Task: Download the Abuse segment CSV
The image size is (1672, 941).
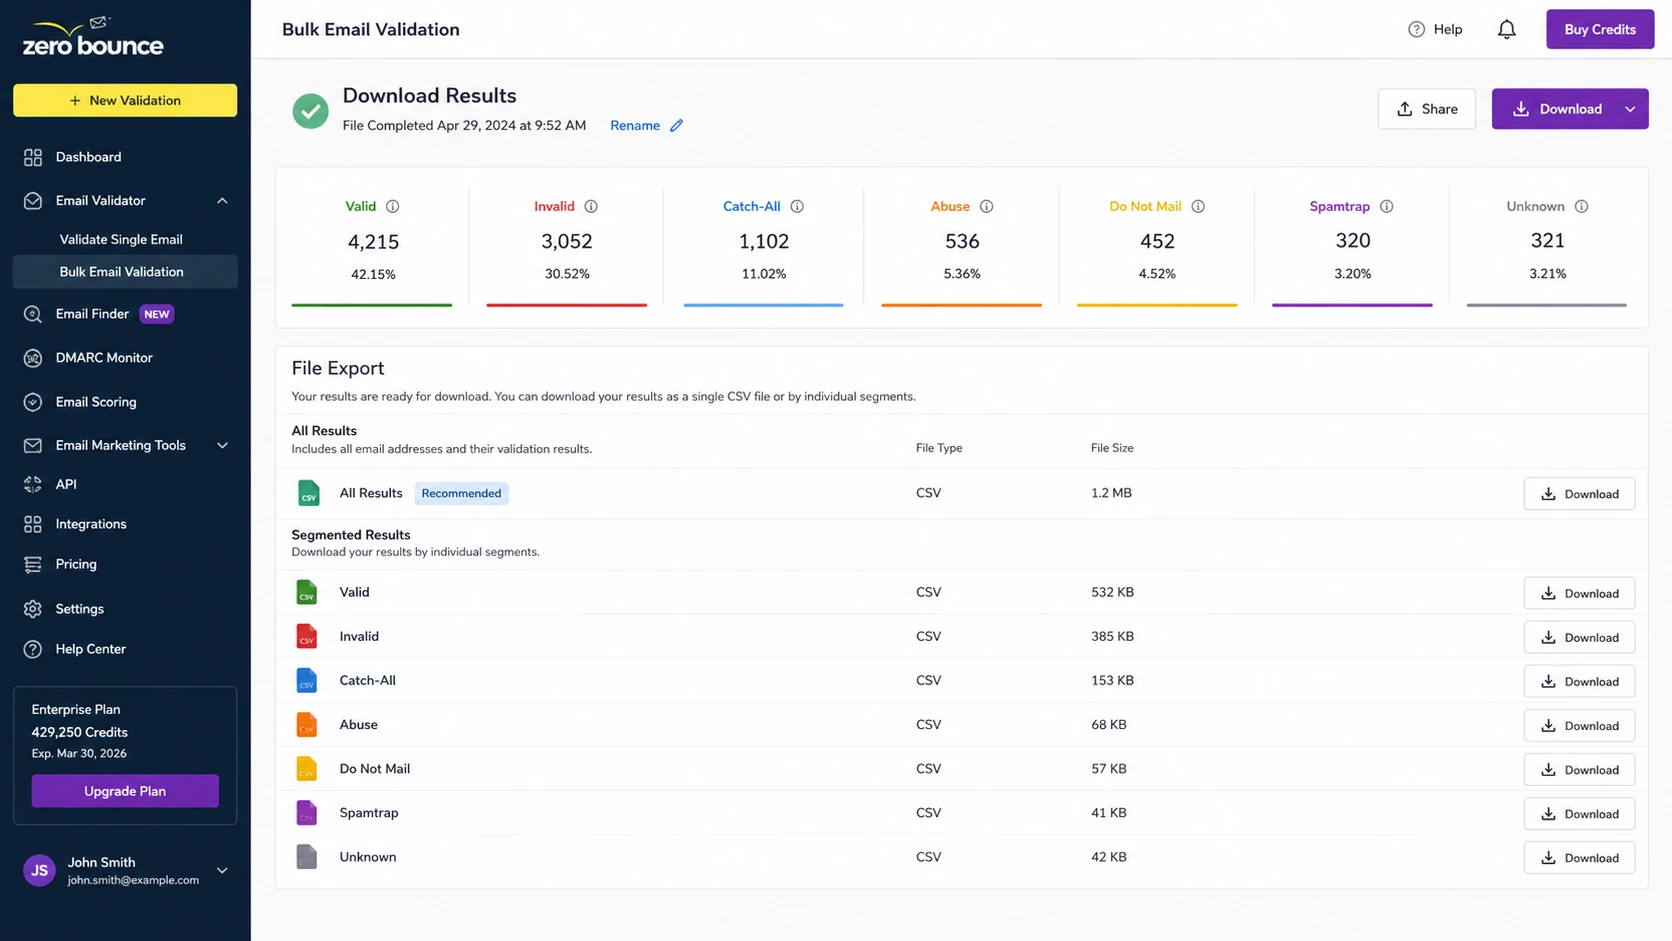Action: [x=1579, y=726]
